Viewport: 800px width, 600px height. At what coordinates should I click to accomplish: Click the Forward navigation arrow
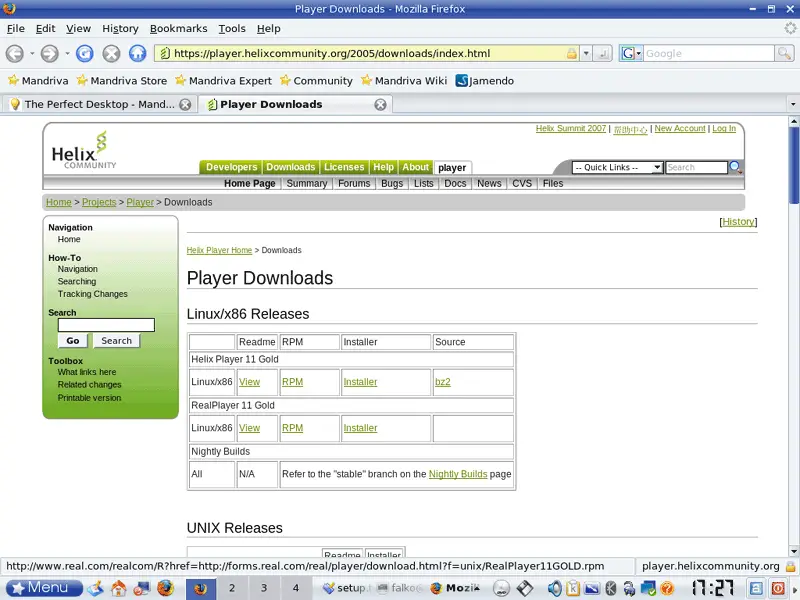[x=49, y=54]
